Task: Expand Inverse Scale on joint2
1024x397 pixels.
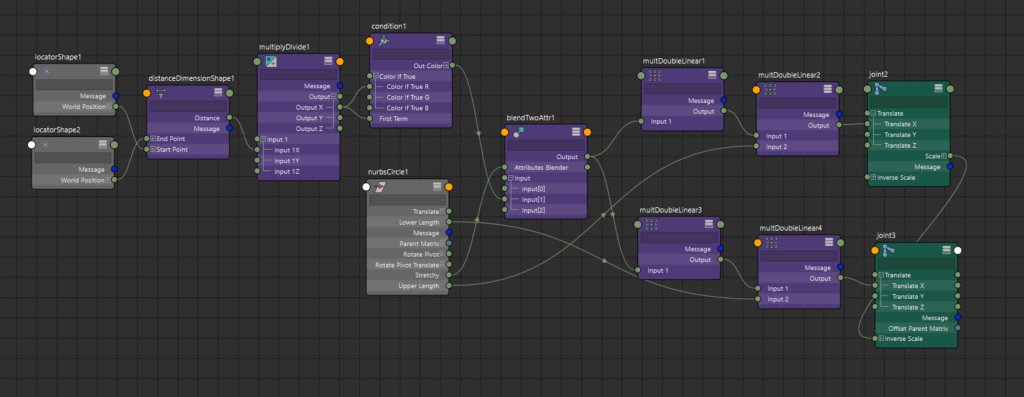Action: 872,177
